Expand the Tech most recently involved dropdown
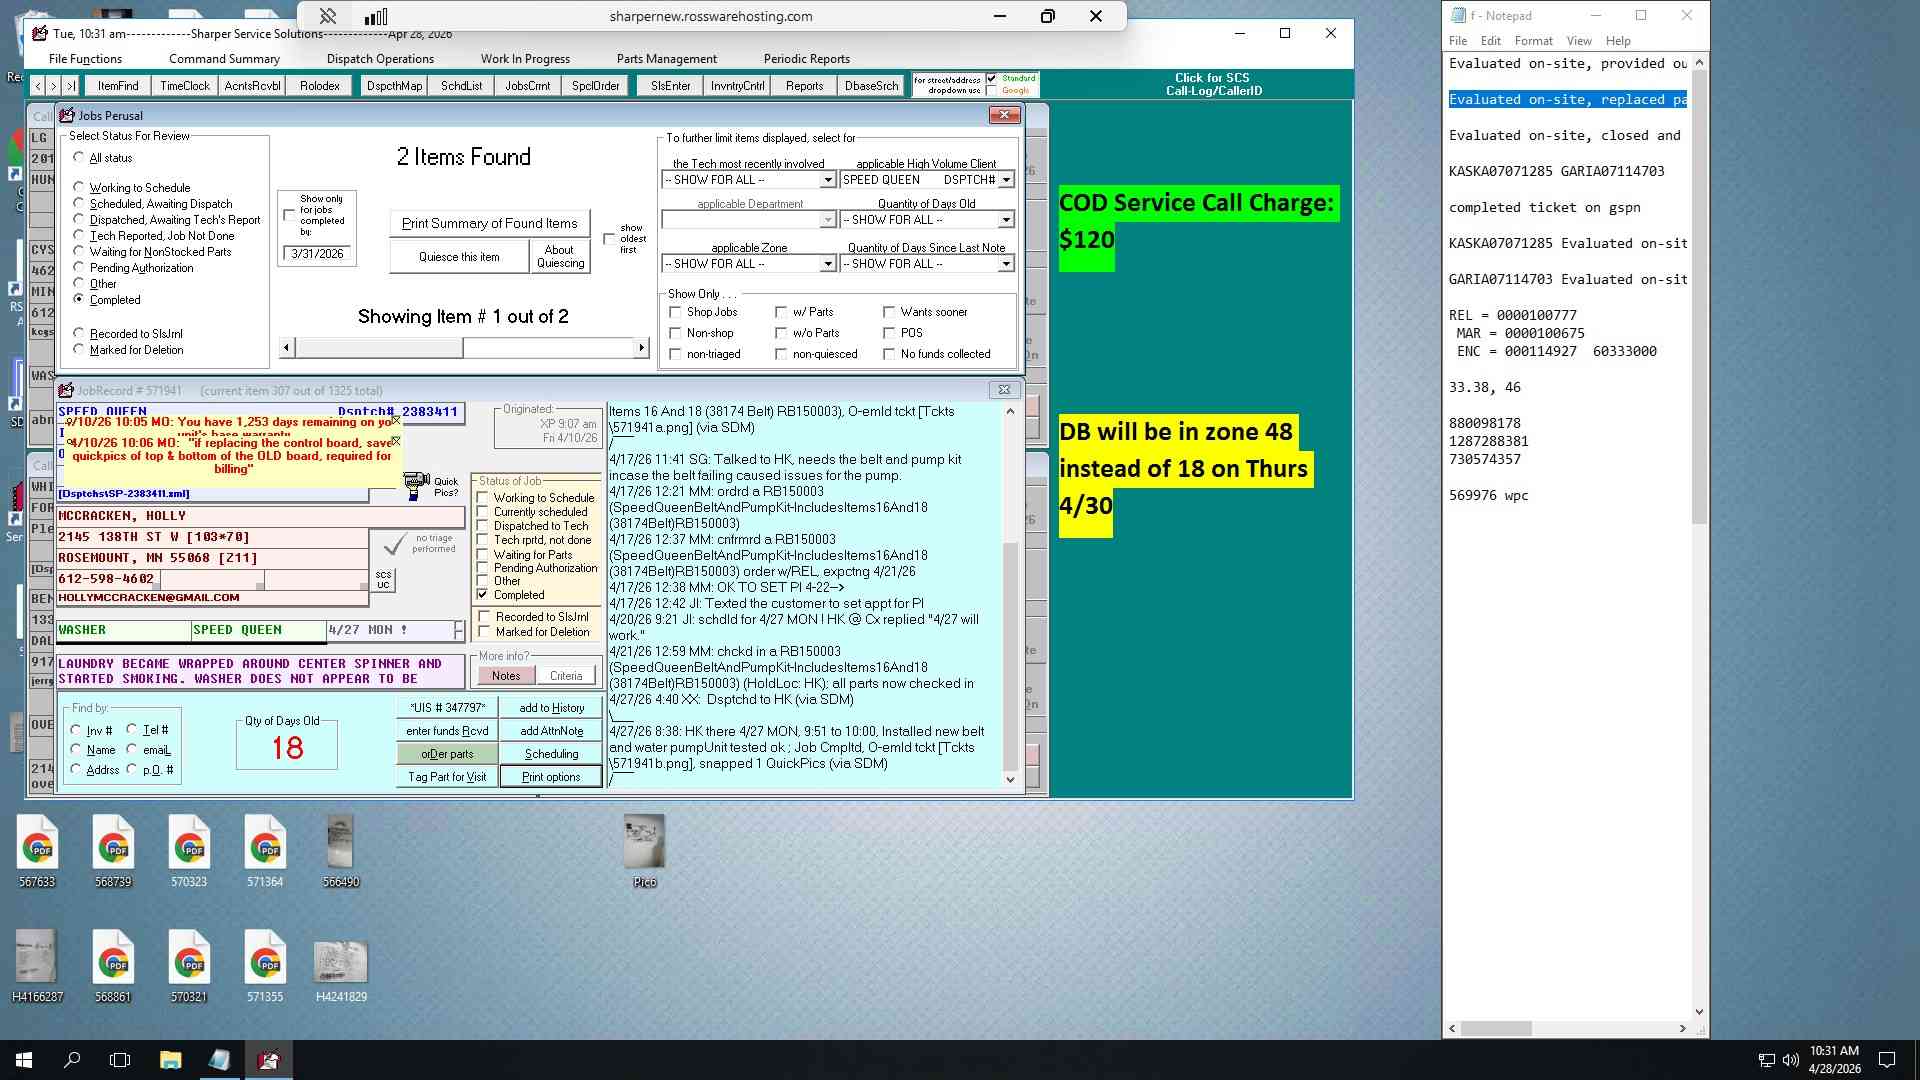 point(828,180)
